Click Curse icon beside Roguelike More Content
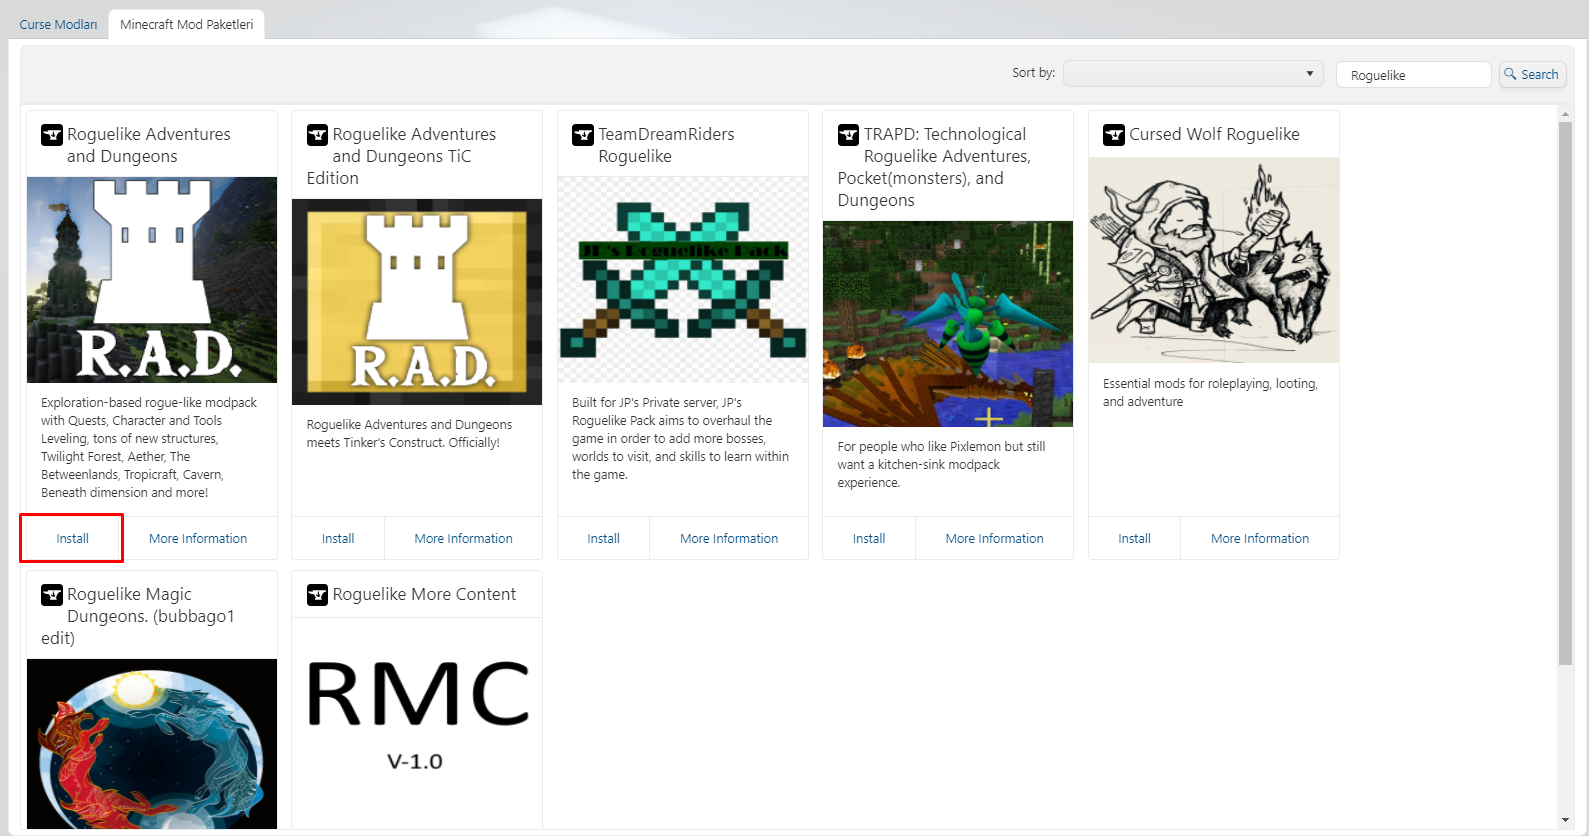 pyautogui.click(x=317, y=595)
